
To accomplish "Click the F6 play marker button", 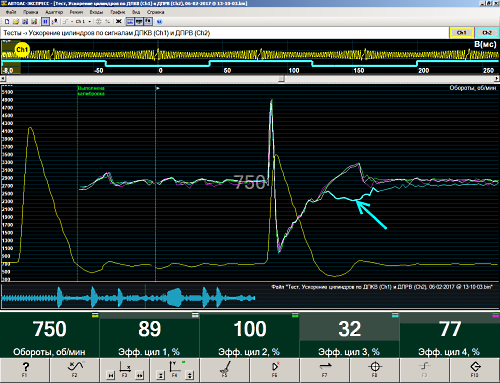I will click(275, 370).
